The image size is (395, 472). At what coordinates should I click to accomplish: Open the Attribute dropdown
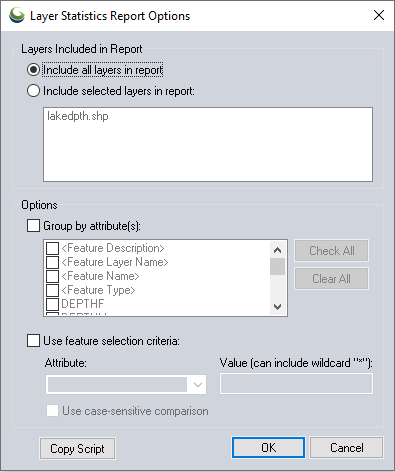point(126,385)
